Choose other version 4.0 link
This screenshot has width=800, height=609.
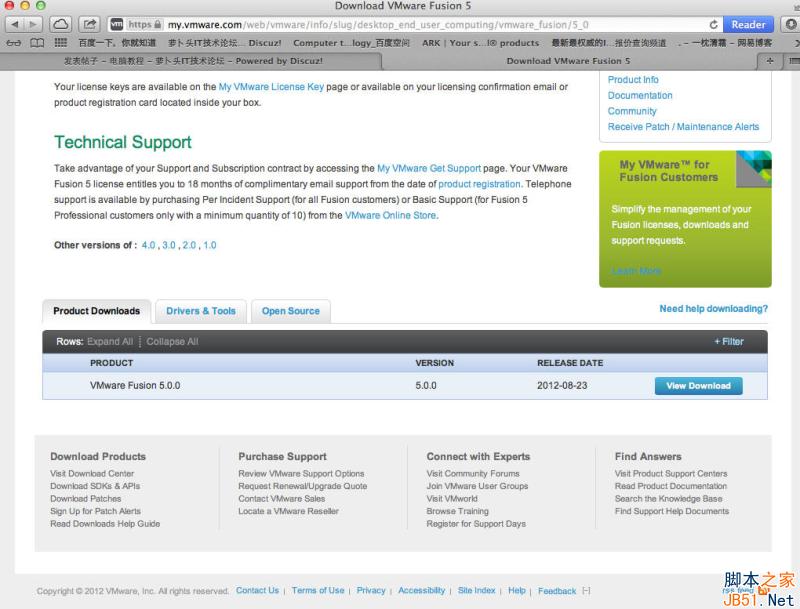(x=148, y=245)
